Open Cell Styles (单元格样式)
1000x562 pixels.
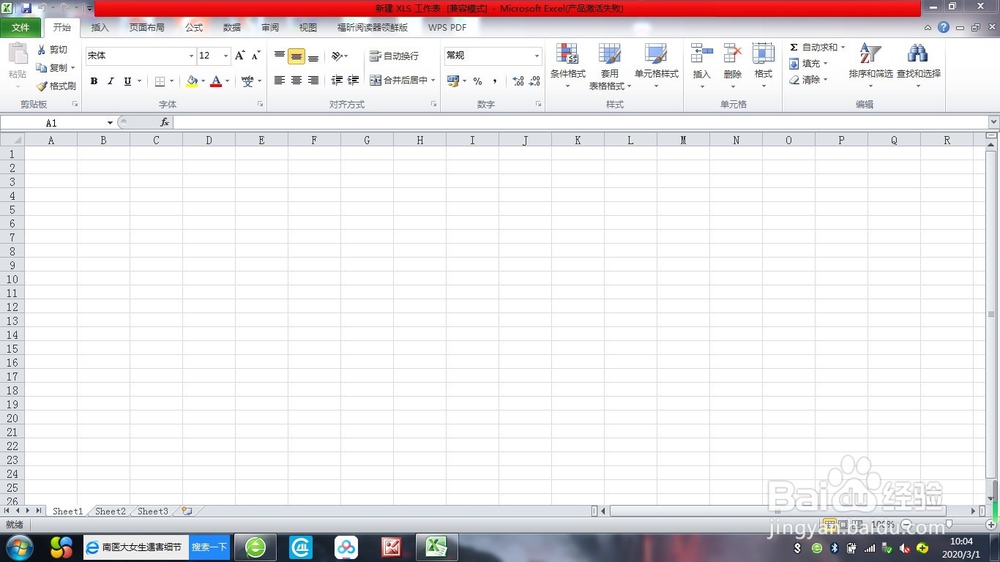click(x=656, y=66)
